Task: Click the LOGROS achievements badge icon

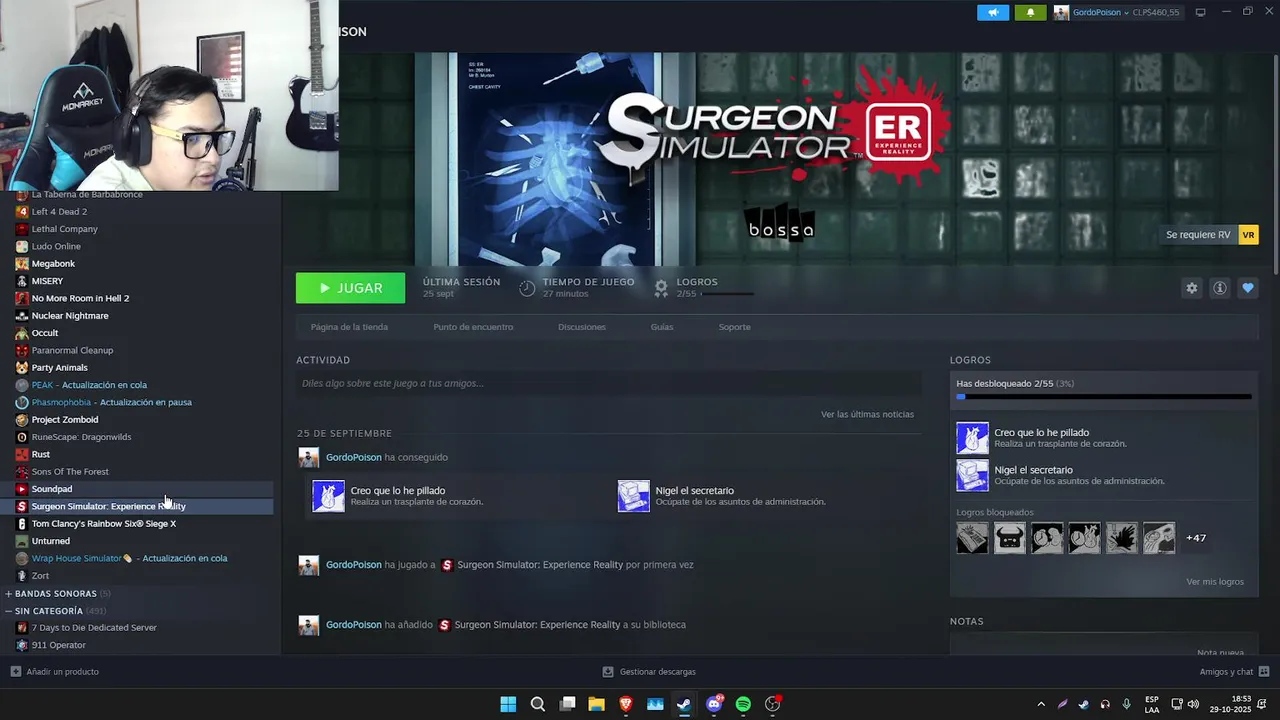Action: (x=661, y=288)
